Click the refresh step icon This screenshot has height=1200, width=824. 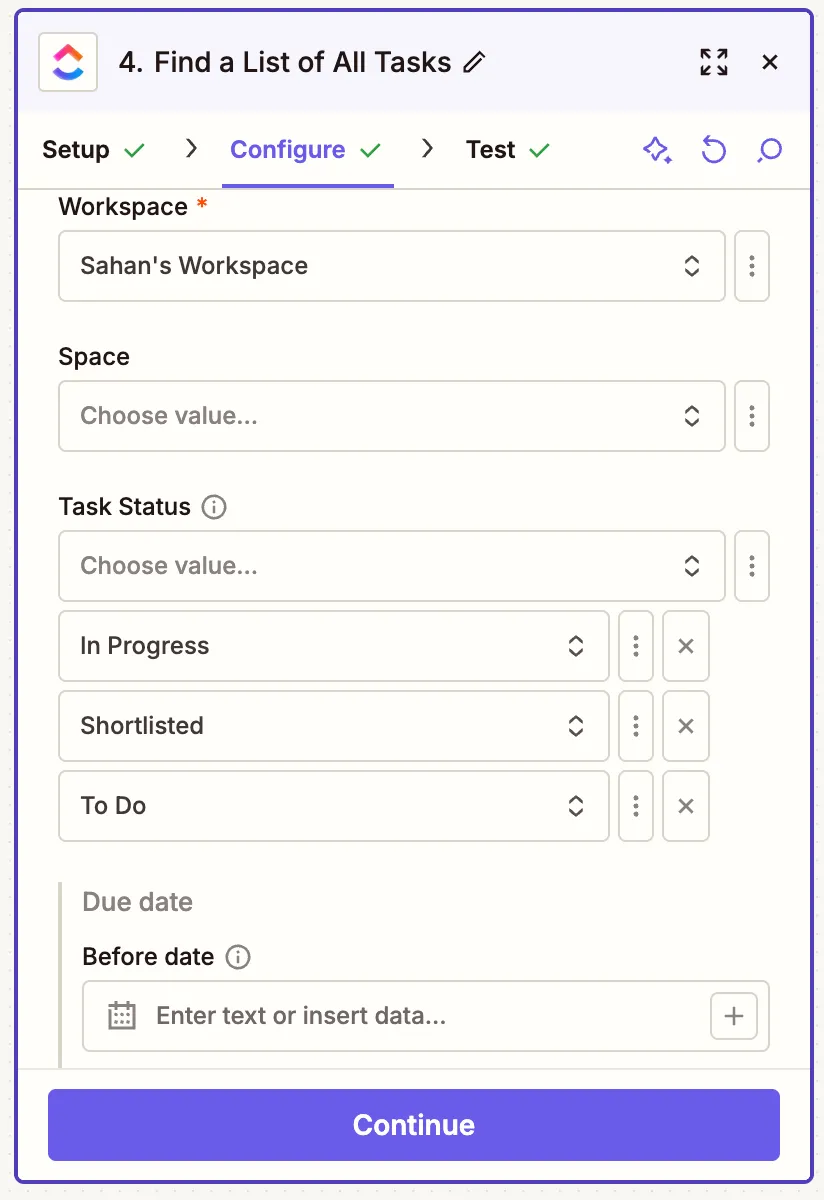tap(714, 149)
